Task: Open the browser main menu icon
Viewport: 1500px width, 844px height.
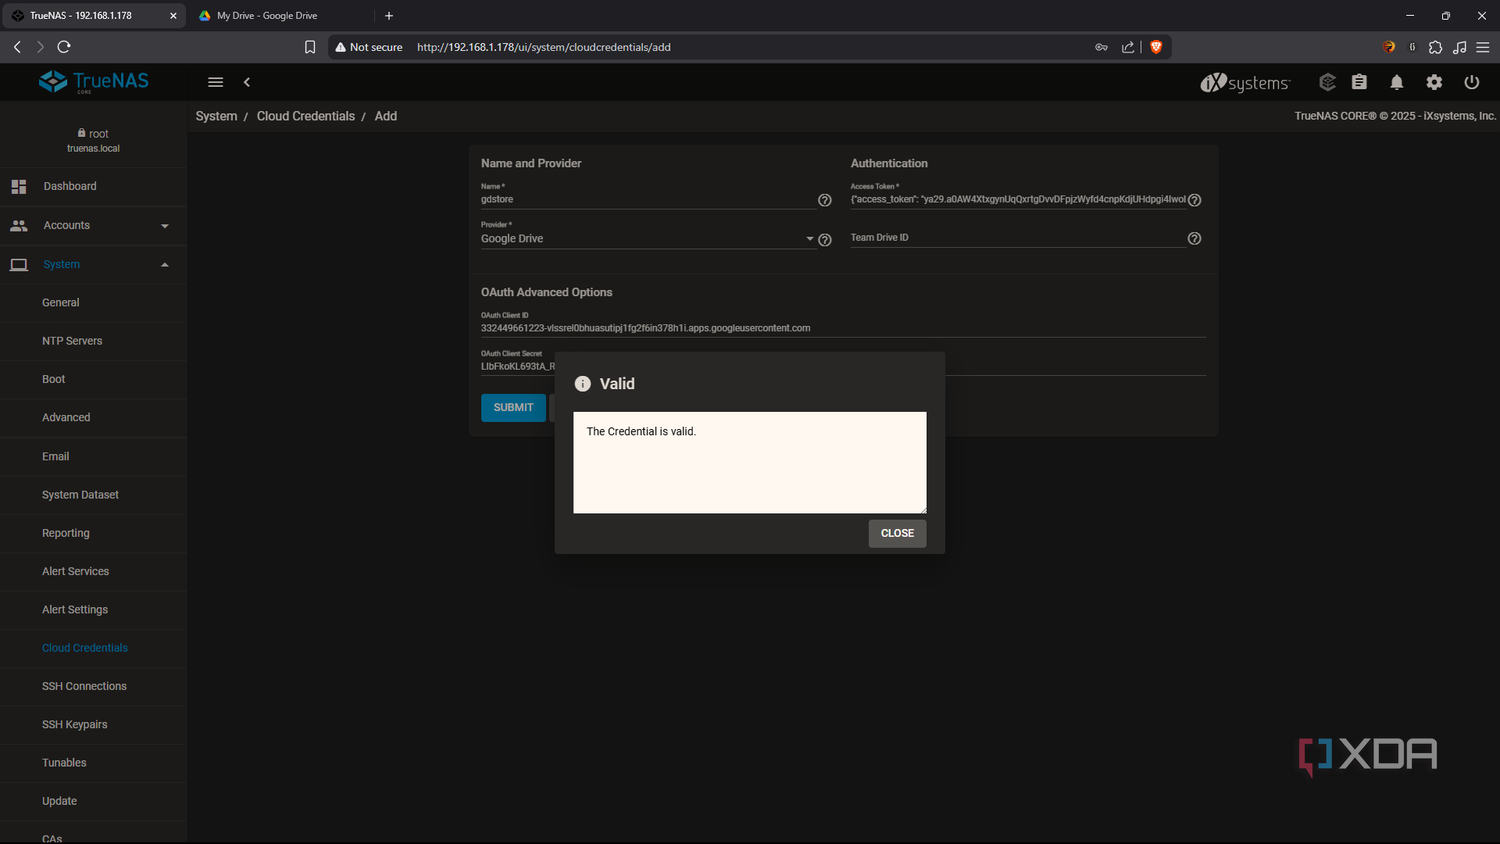Action: click(1483, 47)
